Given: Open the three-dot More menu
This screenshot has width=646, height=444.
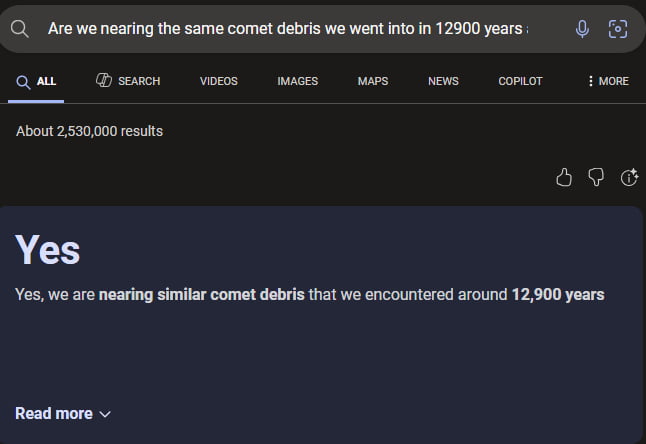Looking at the screenshot, I should [x=608, y=81].
